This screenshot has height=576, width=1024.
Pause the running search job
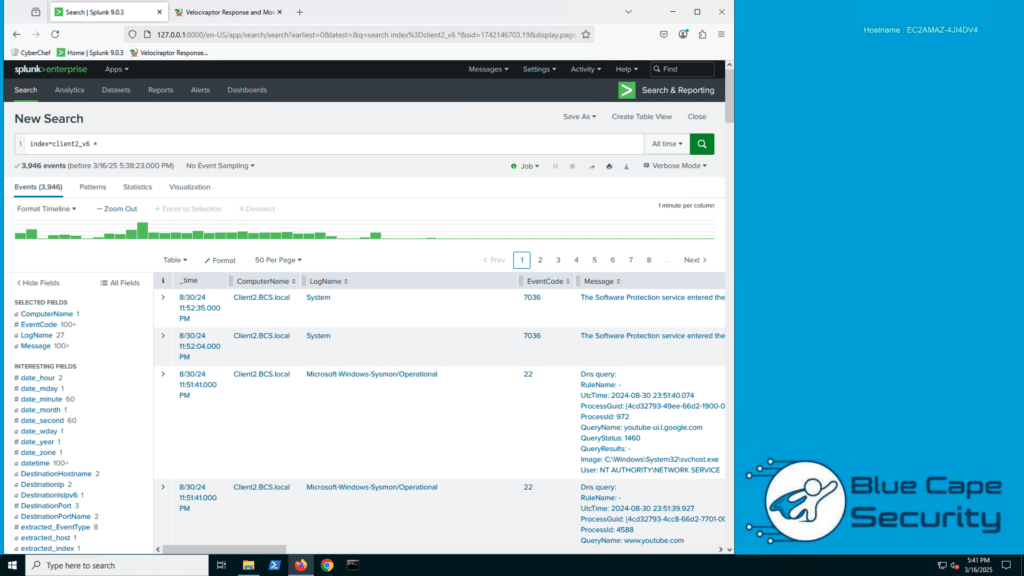555,166
